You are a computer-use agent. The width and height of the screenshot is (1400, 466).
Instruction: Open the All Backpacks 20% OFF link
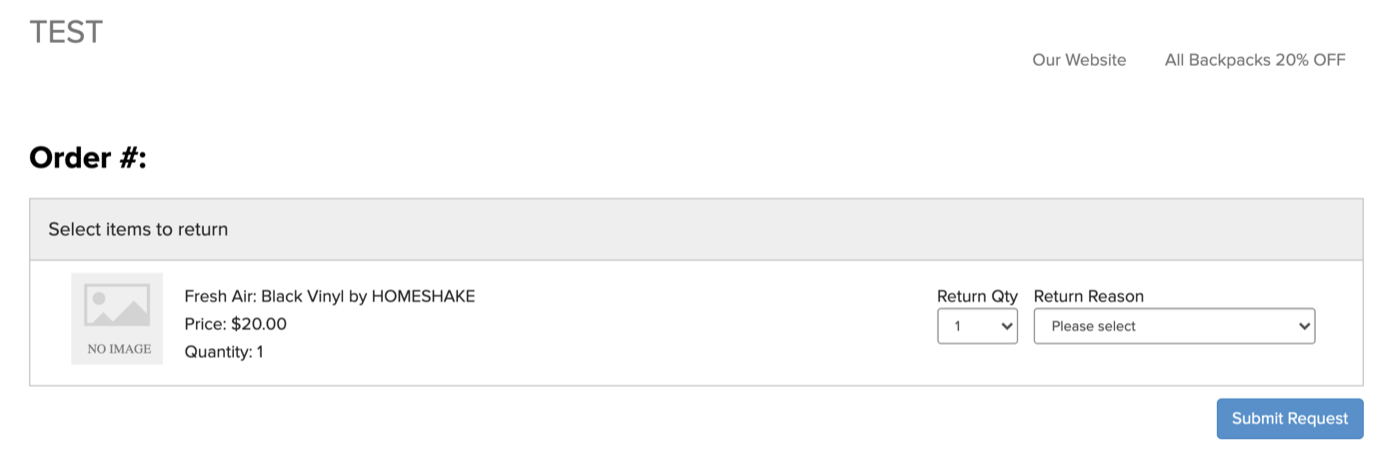(1255, 60)
